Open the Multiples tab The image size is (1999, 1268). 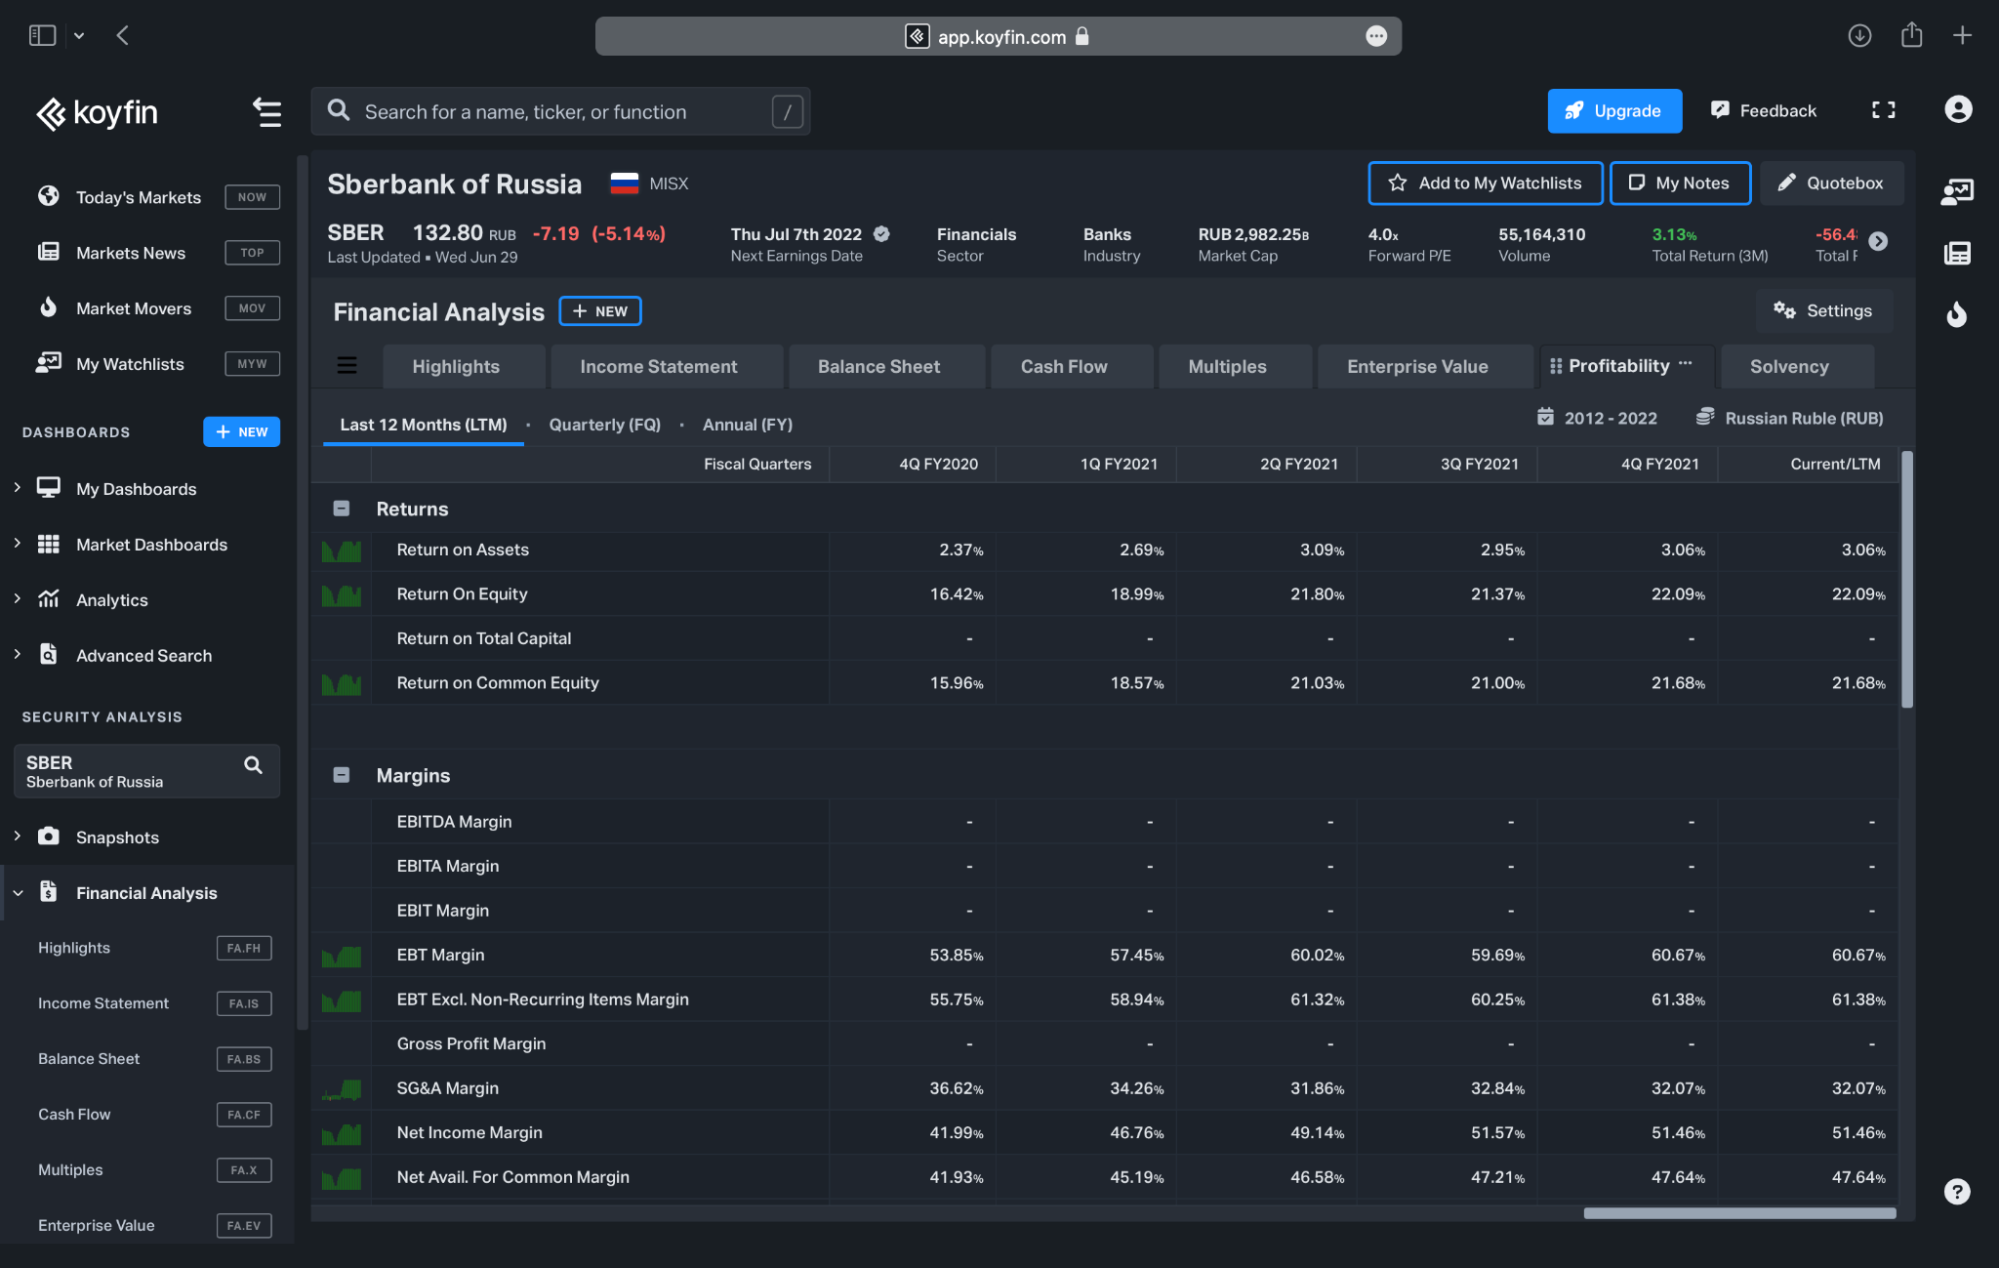tap(1235, 366)
